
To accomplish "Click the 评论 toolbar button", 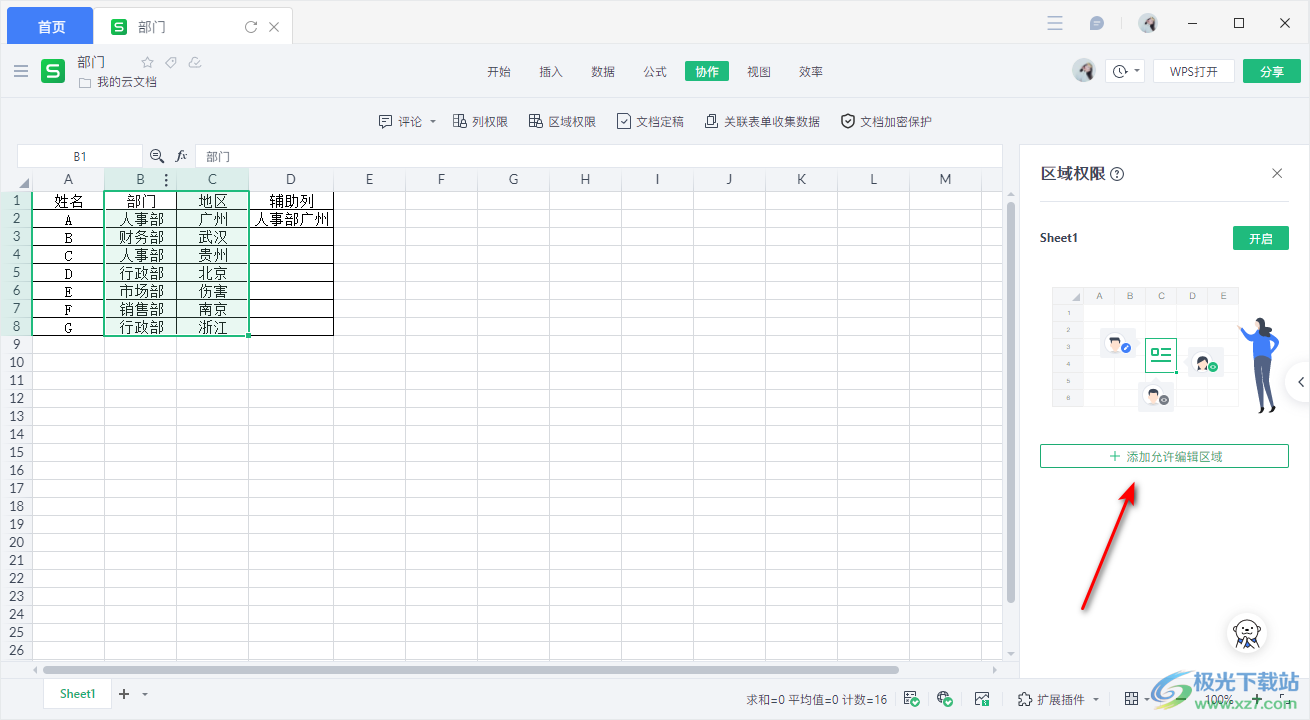I will tap(400, 121).
